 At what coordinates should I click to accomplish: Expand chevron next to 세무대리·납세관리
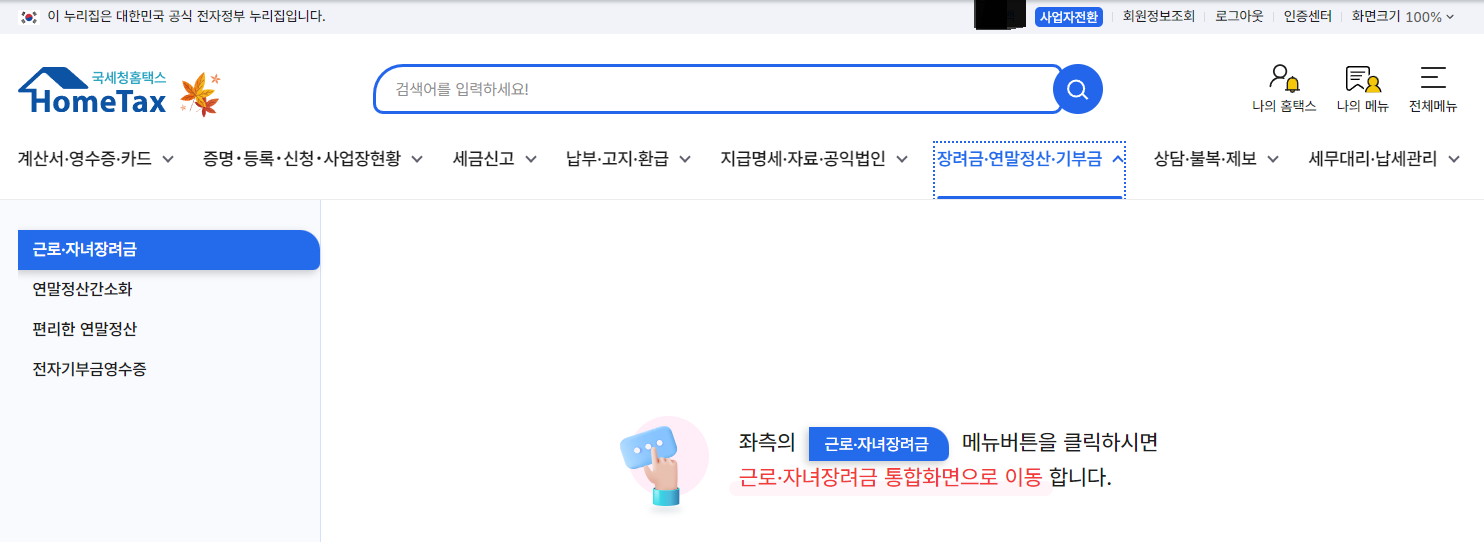1453,159
